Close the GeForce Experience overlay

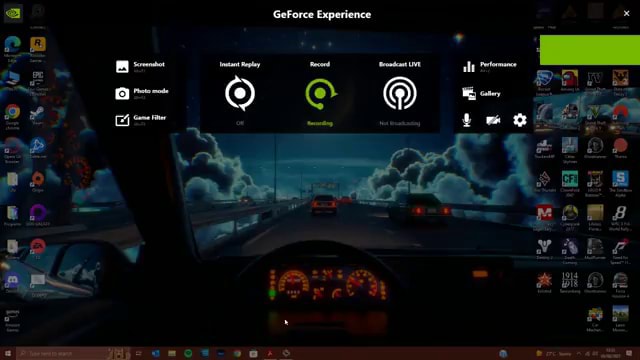pyautogui.click(x=627, y=13)
